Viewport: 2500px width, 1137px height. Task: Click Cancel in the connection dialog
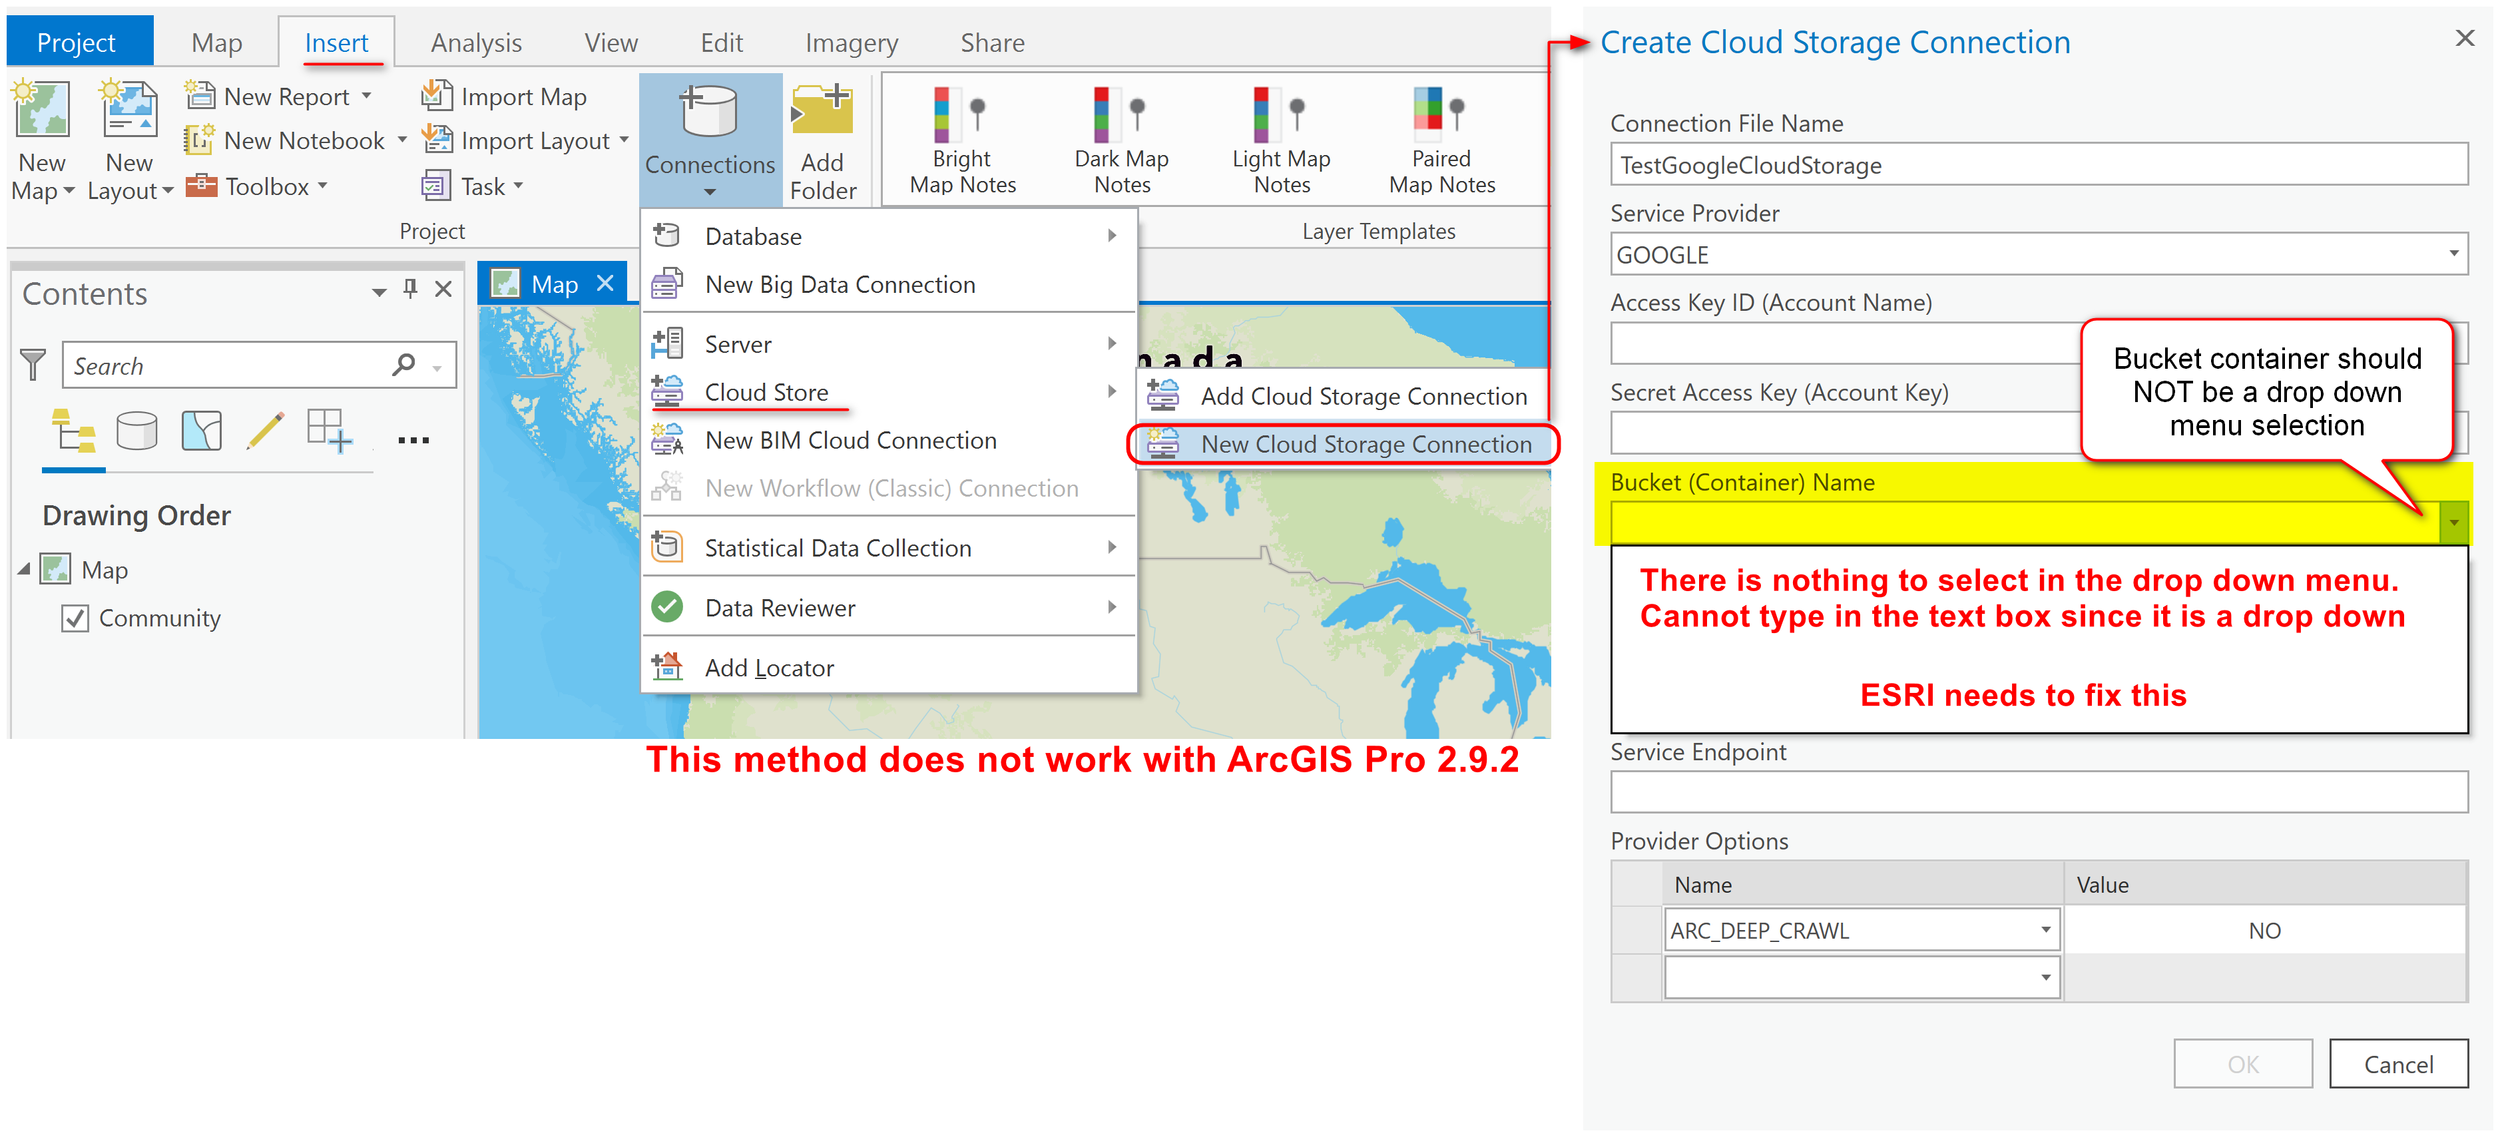click(2399, 1063)
